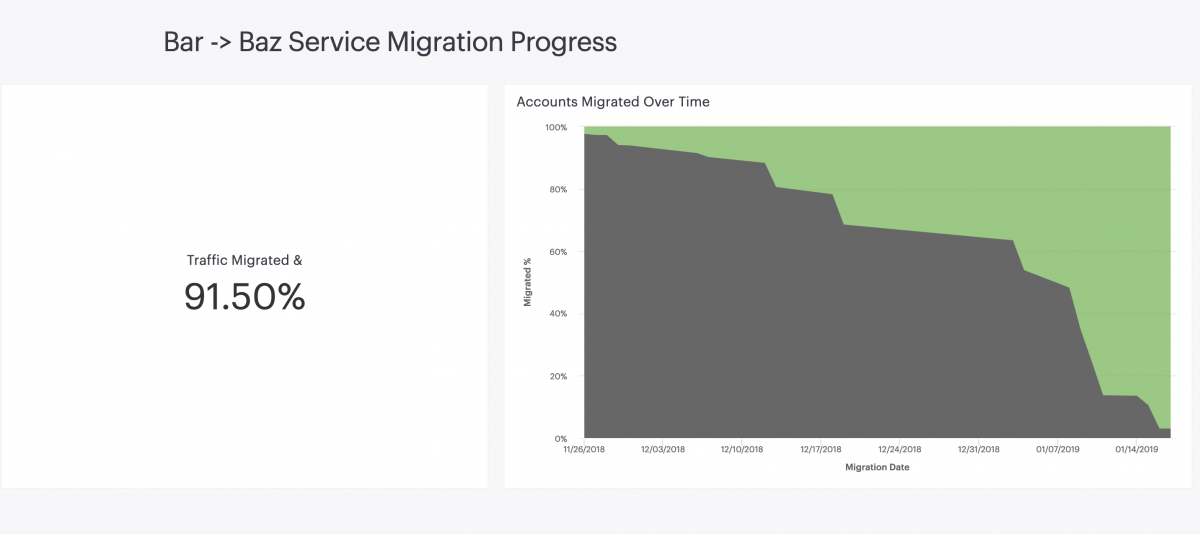The image size is (1200, 534).
Task: Select the 12/24/2018 x-axis date label
Action: coord(899,450)
